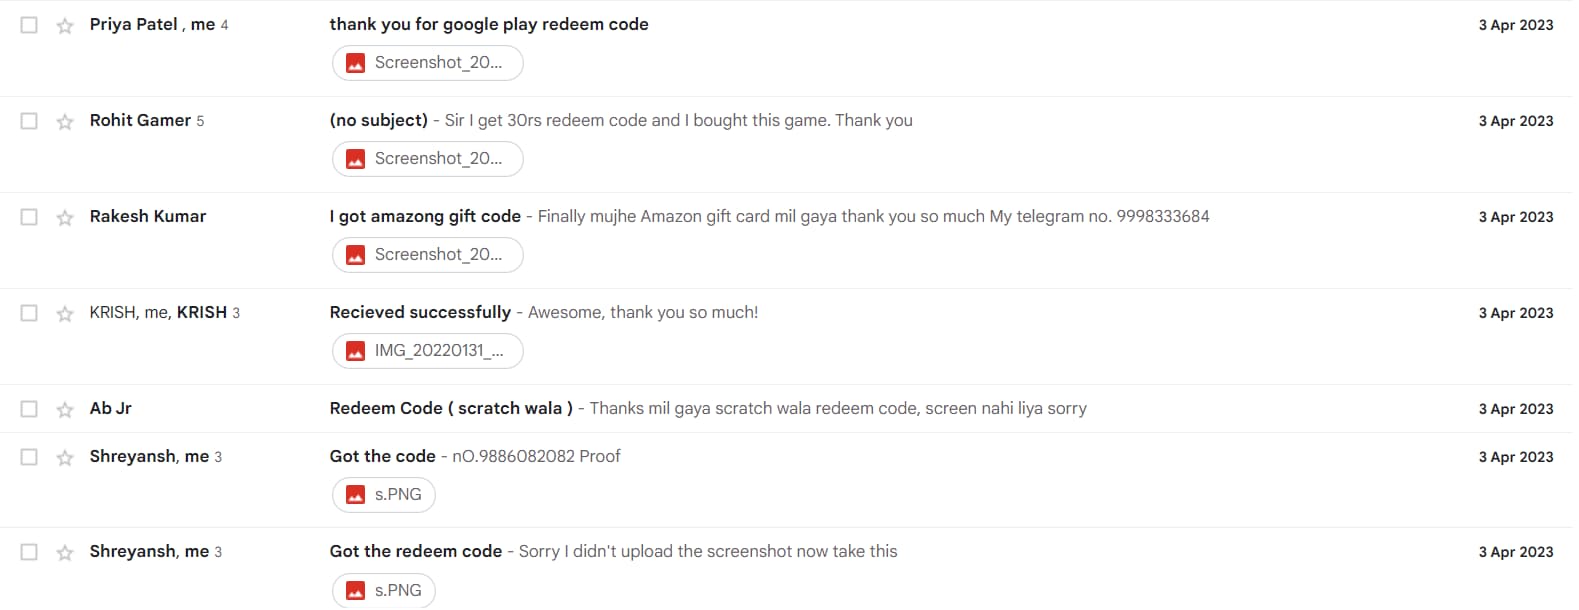The height and width of the screenshot is (610, 1579).
Task: Tick the checkbox for Rakesh Kumar email
Action: point(29,217)
